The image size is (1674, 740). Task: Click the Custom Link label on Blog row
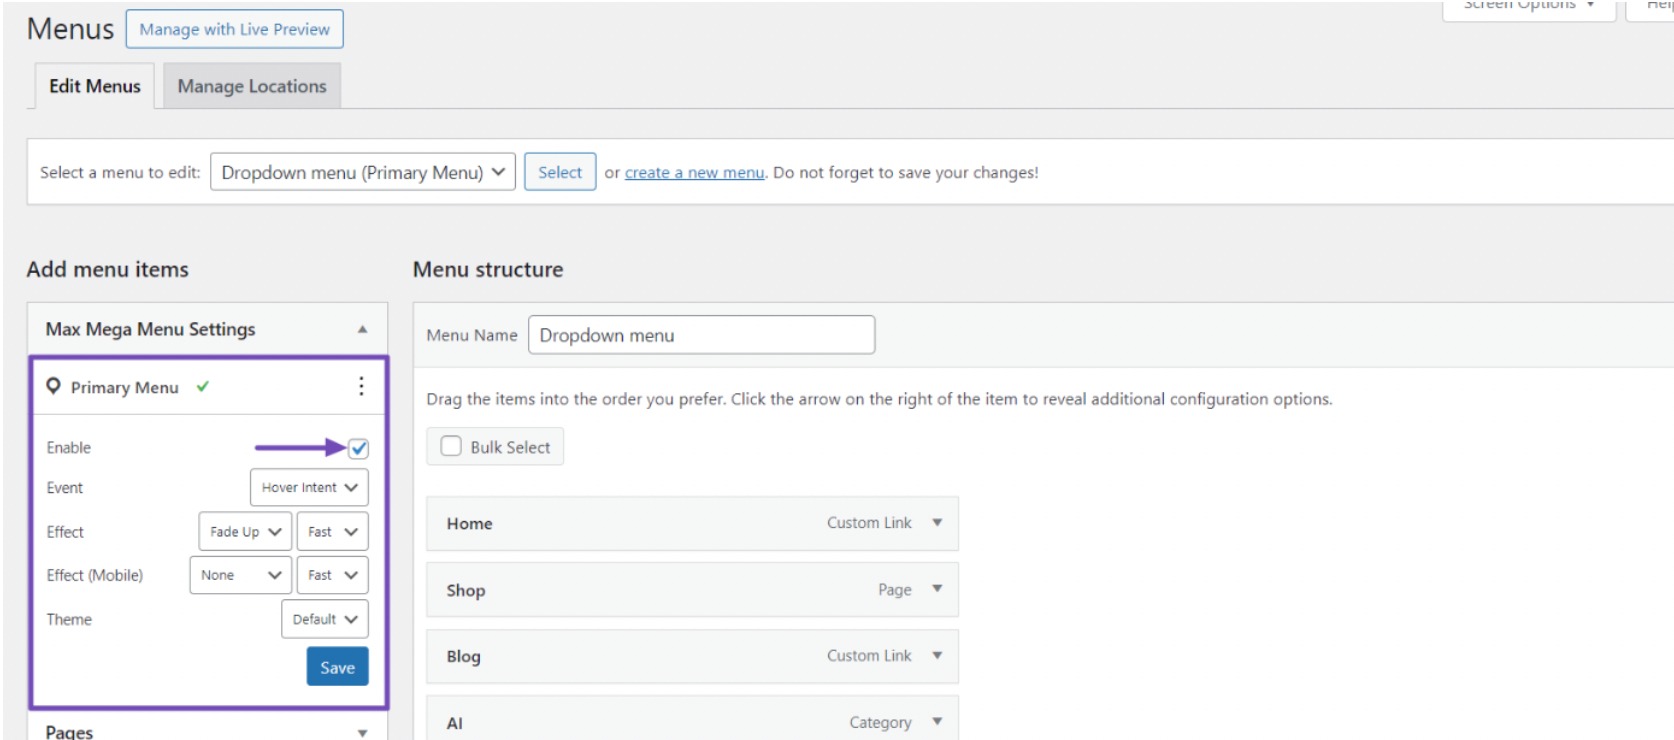point(869,656)
